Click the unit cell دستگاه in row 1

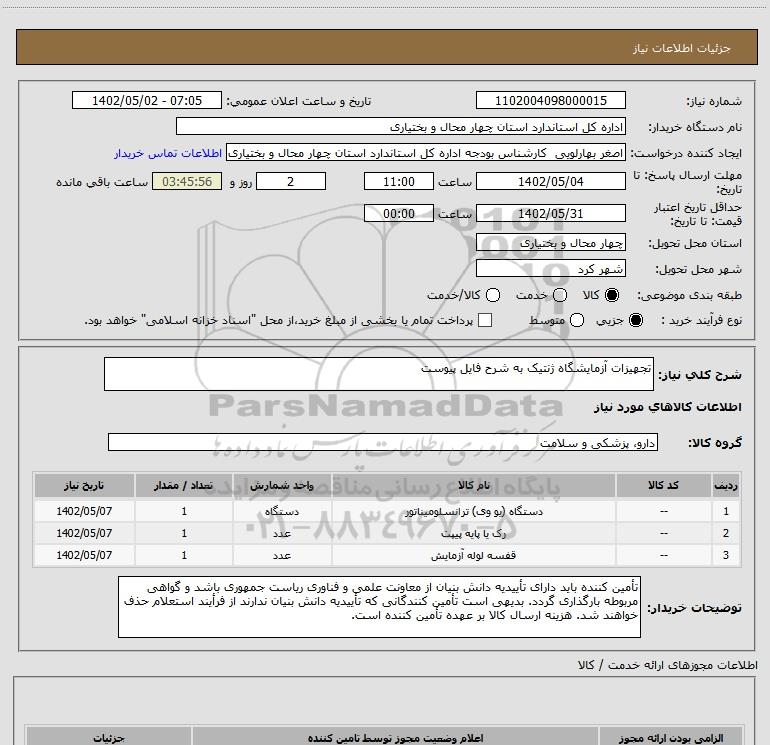click(282, 511)
